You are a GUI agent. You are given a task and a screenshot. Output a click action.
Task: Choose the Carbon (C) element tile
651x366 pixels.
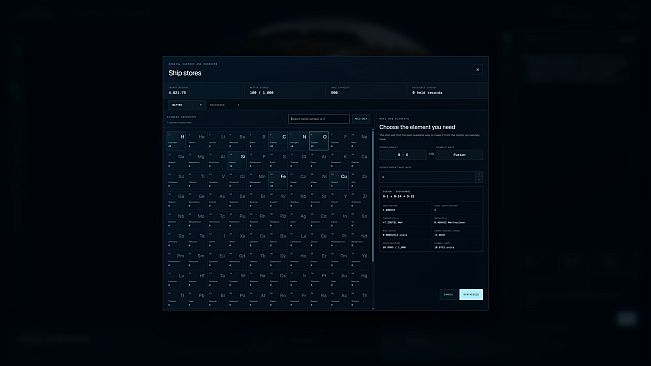[278, 141]
